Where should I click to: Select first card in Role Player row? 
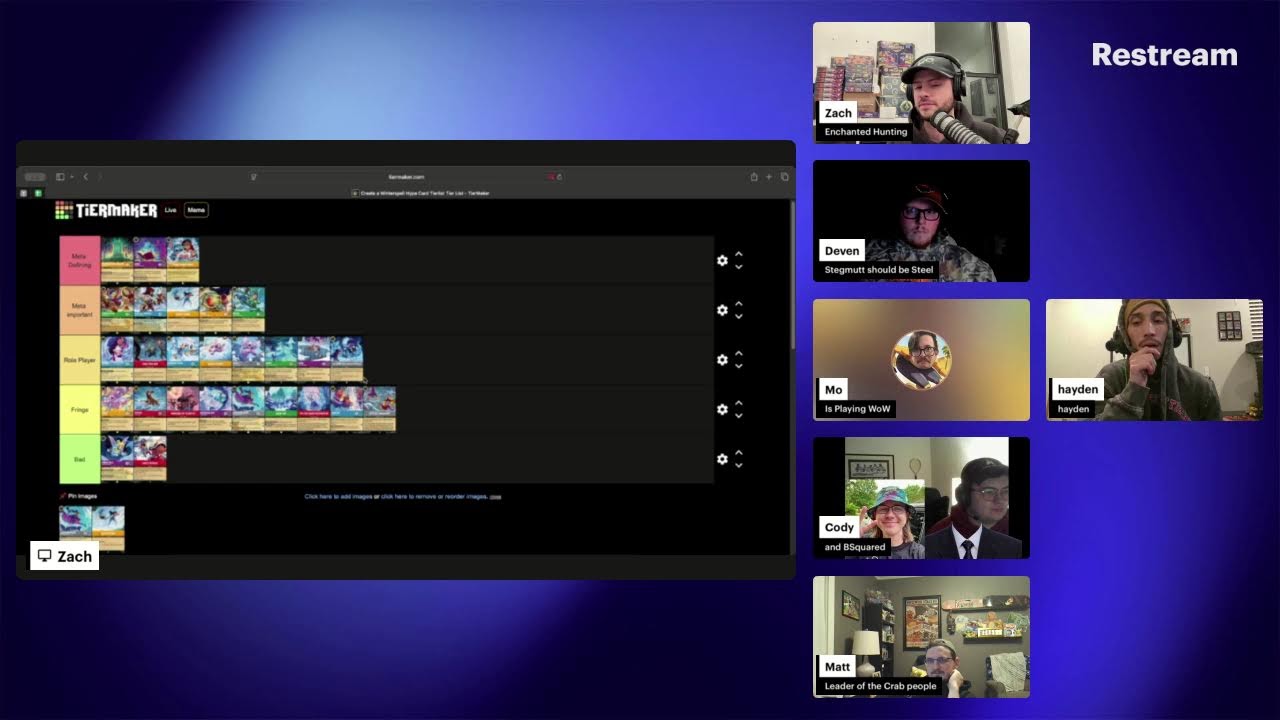tap(117, 359)
